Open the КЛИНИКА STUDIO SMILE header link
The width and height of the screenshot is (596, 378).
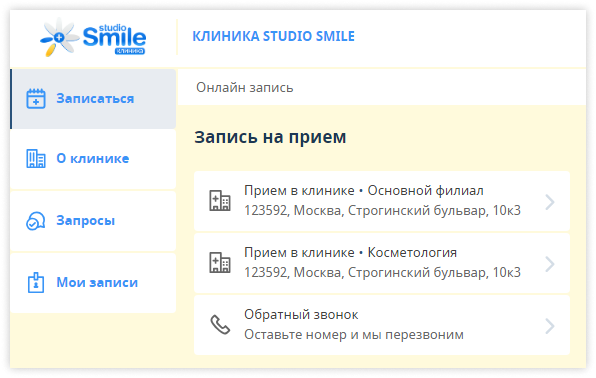pyautogui.click(x=273, y=37)
